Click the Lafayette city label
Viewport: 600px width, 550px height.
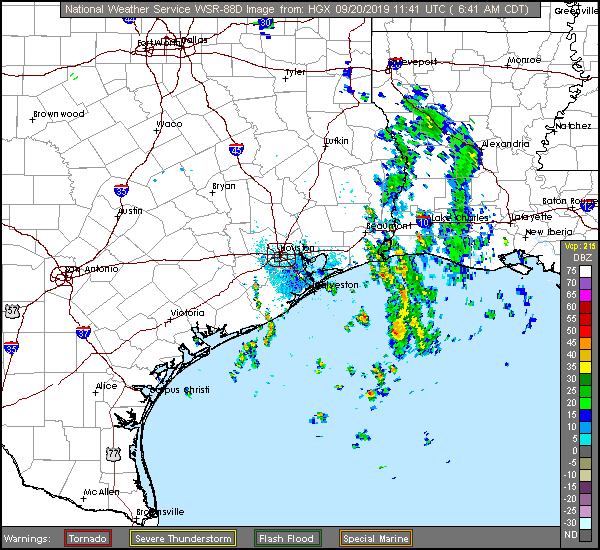[532, 217]
